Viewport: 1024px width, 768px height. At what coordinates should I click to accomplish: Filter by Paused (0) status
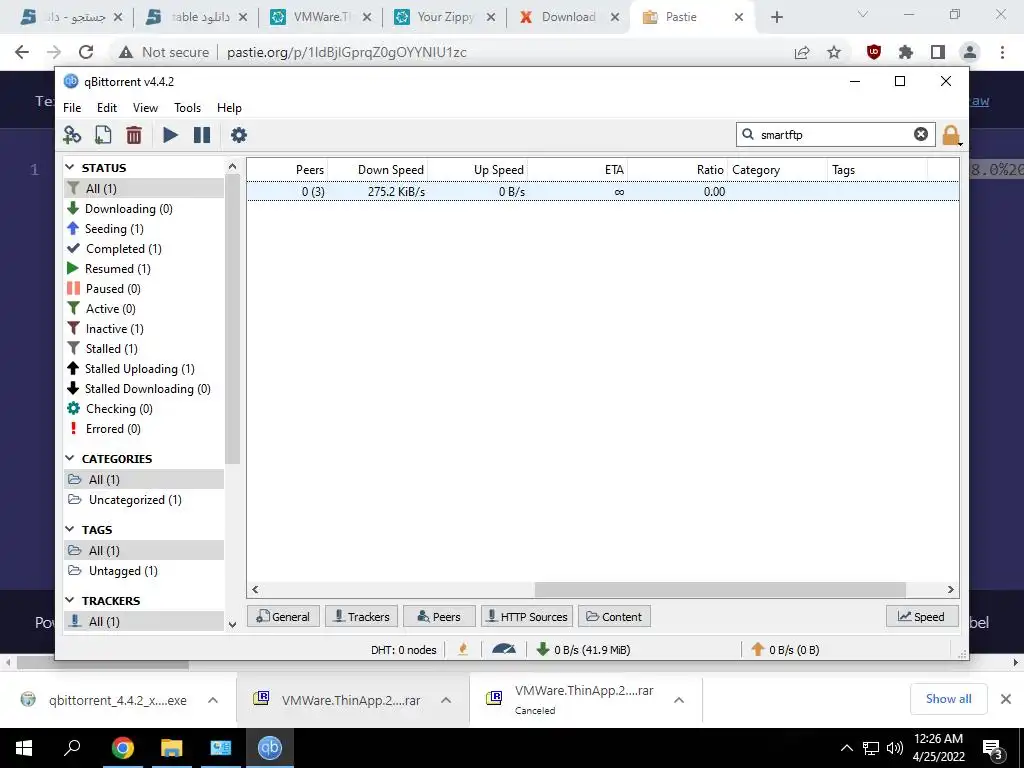pos(104,289)
